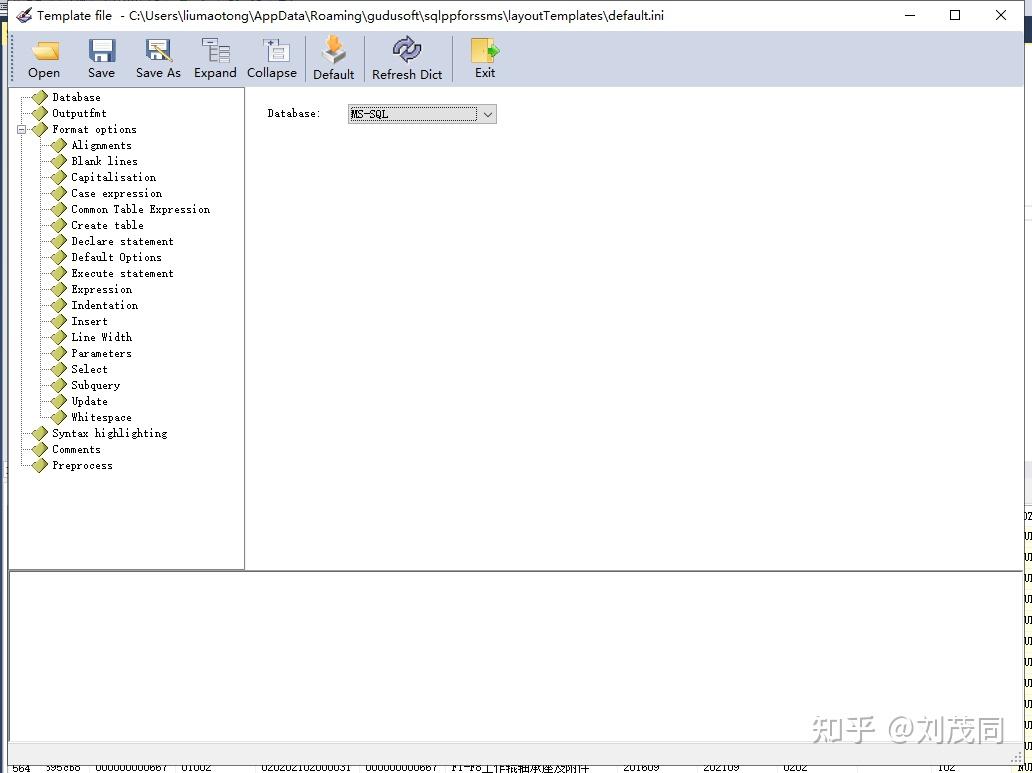Image resolution: width=1032 pixels, height=773 pixels.
Task: Select the Common Table Expression node
Action: [x=140, y=209]
